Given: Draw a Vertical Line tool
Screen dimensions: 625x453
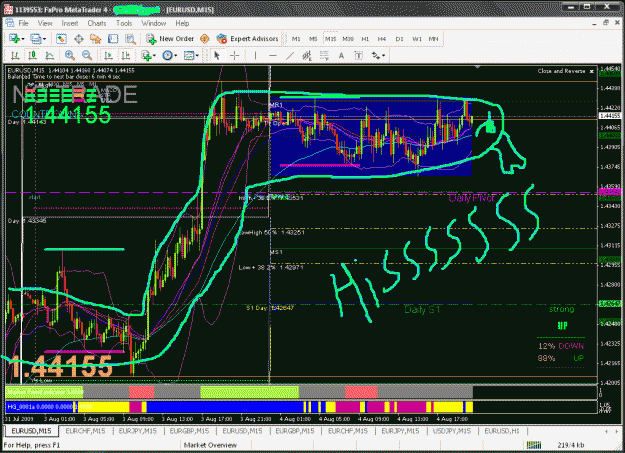Looking at the screenshot, I should pyautogui.click(x=256, y=55).
